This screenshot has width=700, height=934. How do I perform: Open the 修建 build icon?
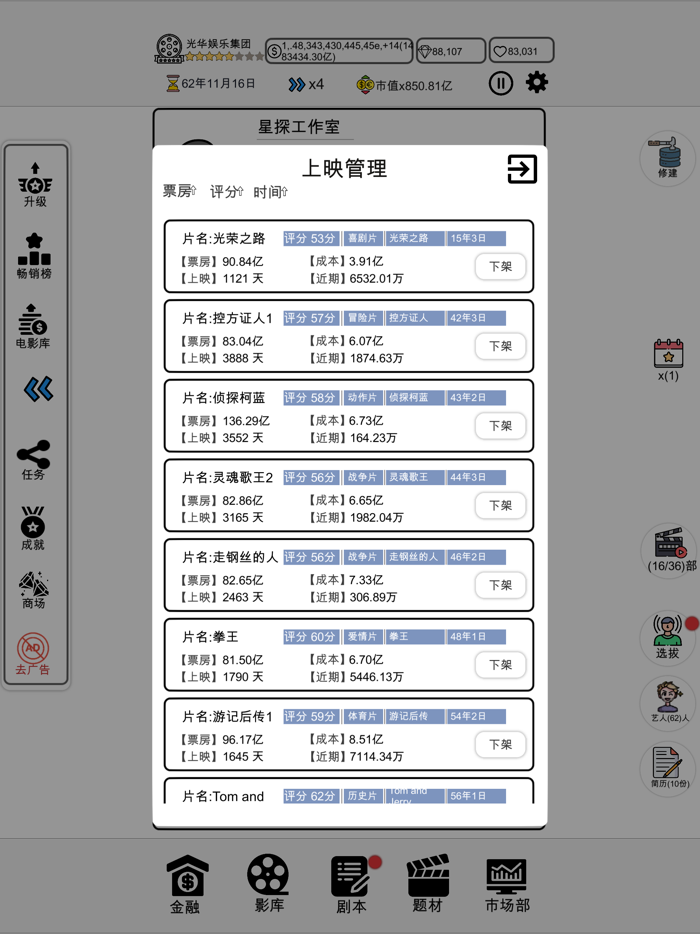tap(668, 158)
